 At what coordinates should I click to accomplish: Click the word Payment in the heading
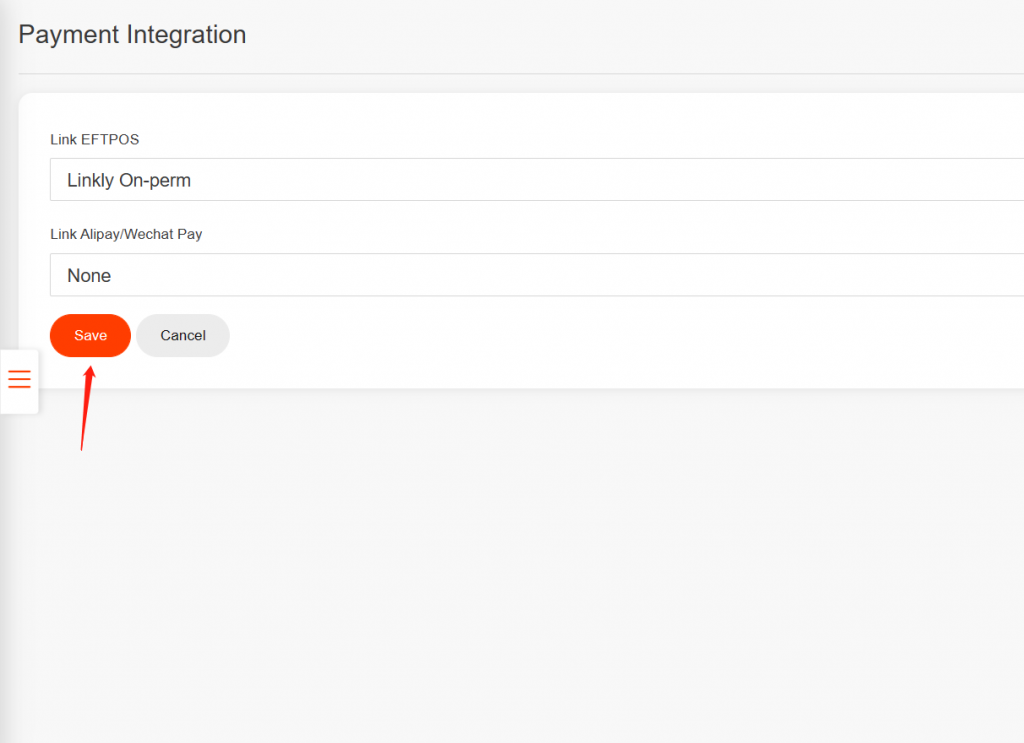tap(68, 34)
